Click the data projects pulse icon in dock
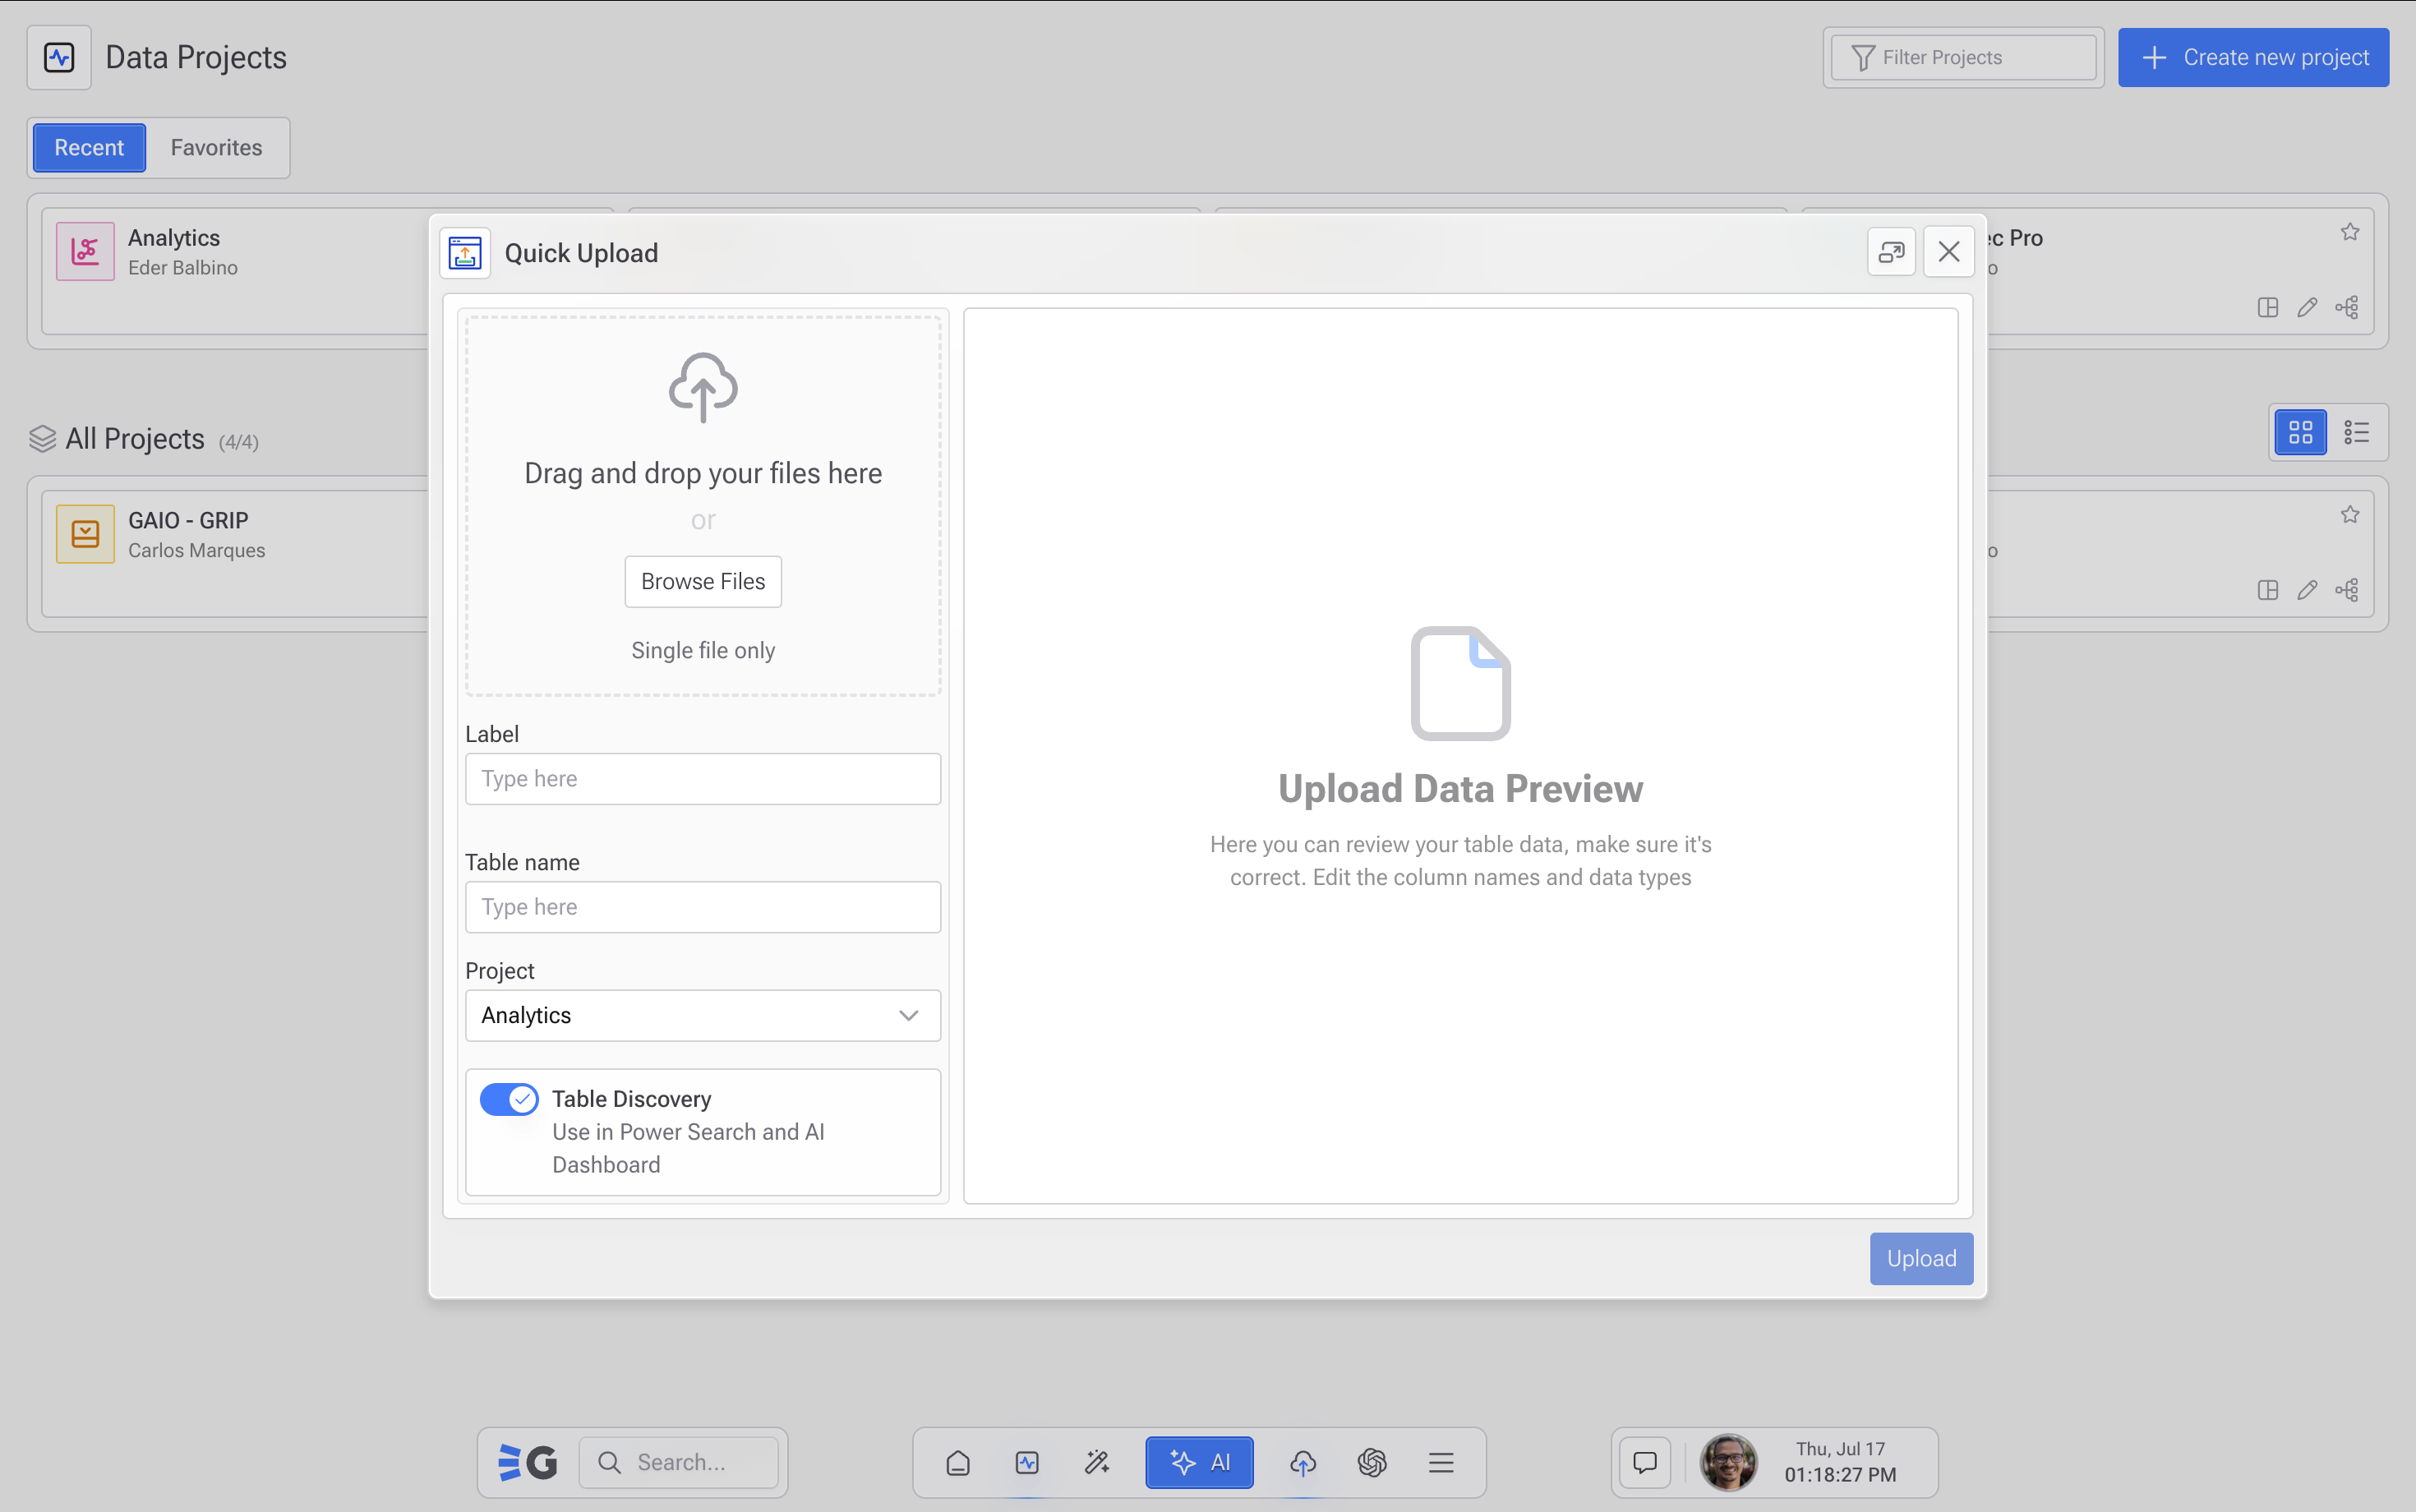The image size is (2416, 1512). pos(1027,1462)
